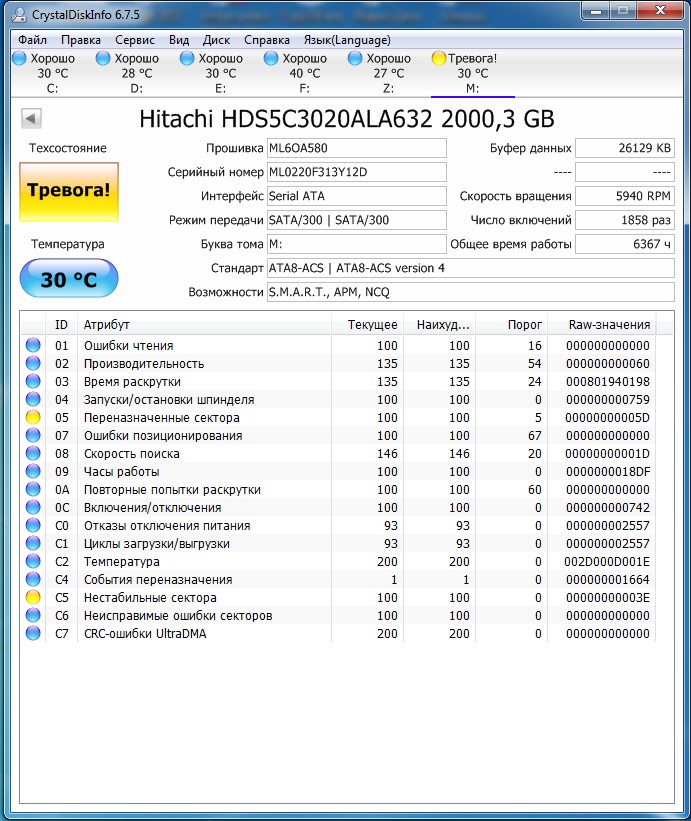Click status orb for C2 Температура
Image resolution: width=691 pixels, height=821 pixels.
tap(33, 561)
